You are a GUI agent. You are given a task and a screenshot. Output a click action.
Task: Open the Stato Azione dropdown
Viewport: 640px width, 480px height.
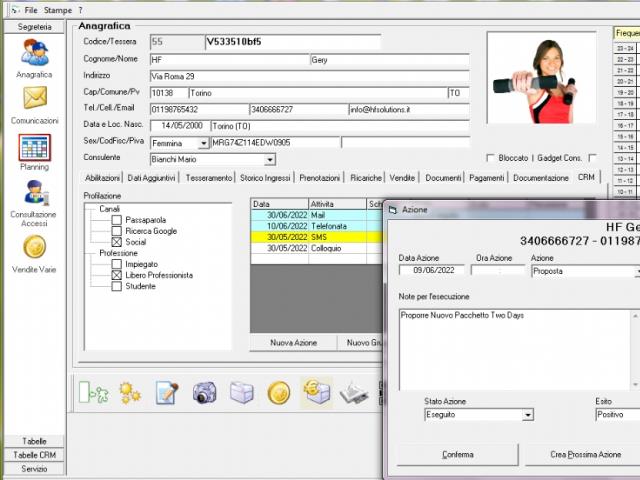tap(528, 414)
